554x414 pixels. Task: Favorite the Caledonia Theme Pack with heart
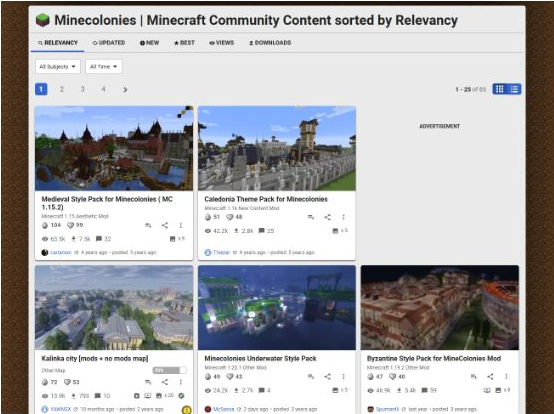coord(230,217)
